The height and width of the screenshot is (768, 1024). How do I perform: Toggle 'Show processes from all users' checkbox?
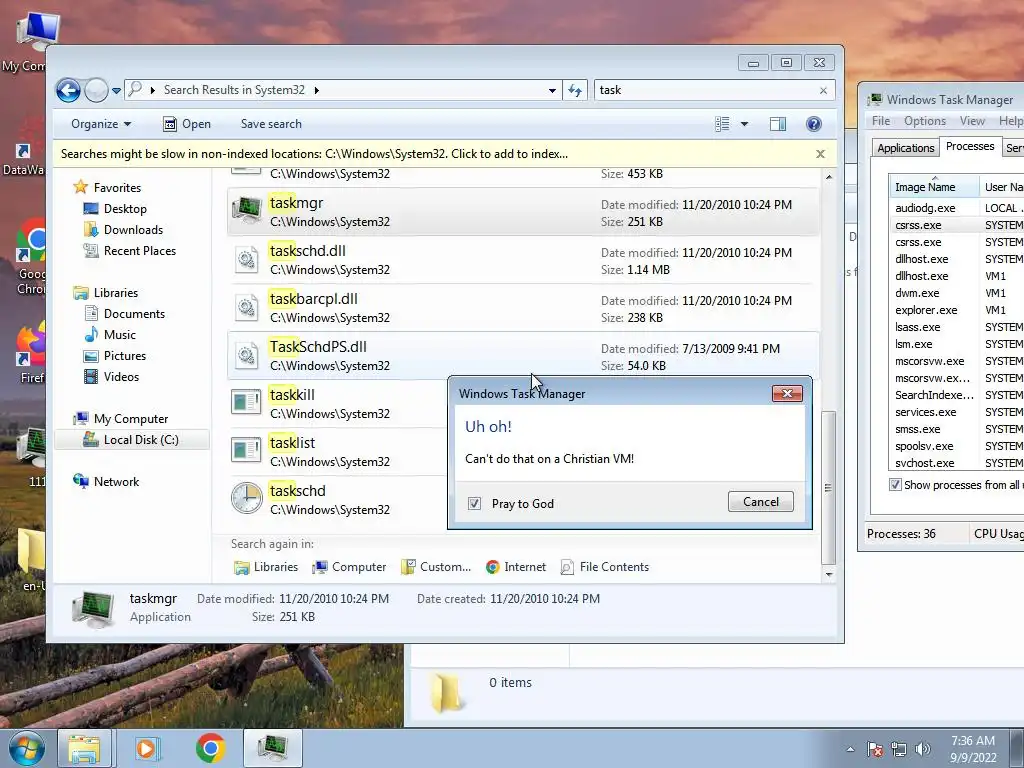(x=895, y=485)
